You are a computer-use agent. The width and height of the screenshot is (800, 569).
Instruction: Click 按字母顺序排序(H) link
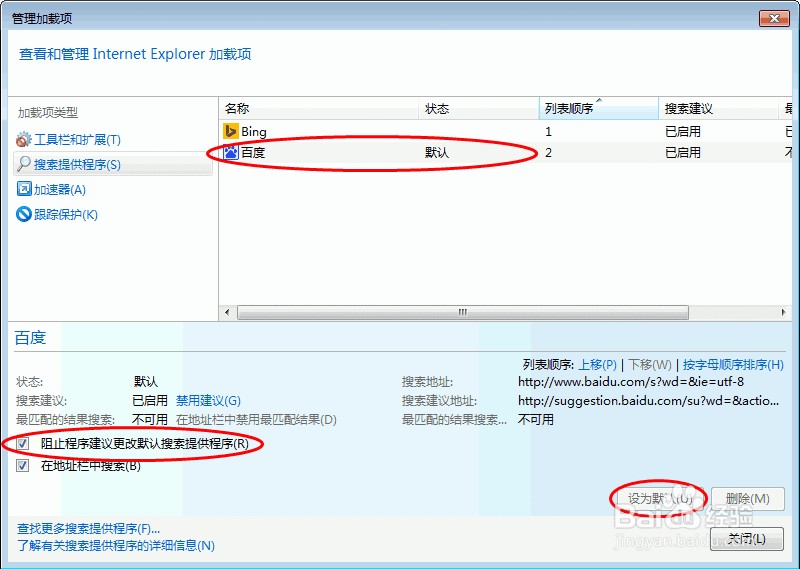pyautogui.click(x=733, y=364)
